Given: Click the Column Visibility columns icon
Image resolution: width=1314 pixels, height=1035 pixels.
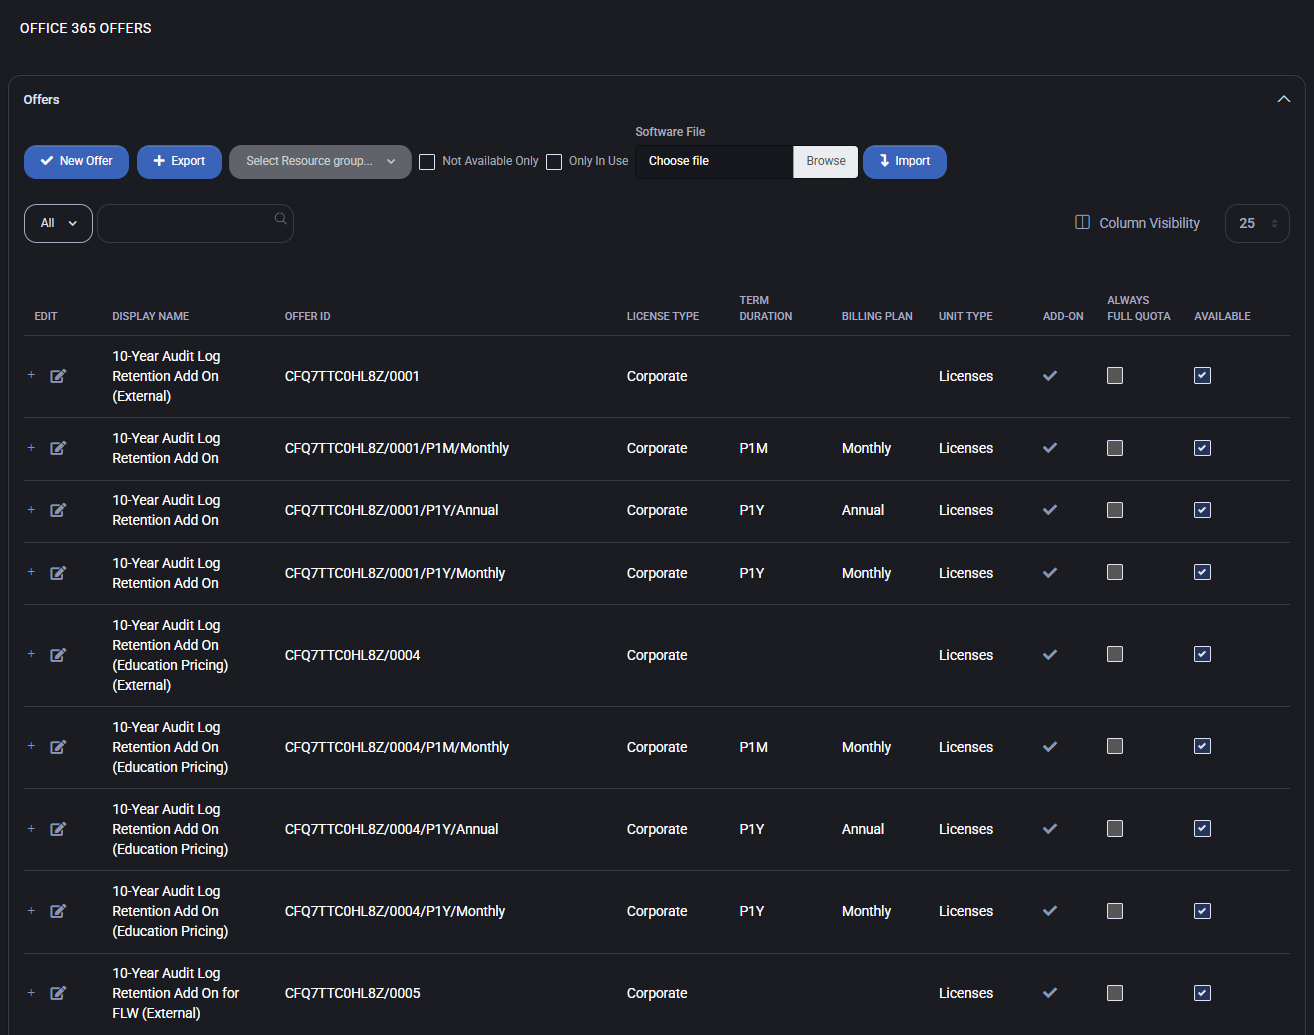Looking at the screenshot, I should pos(1082,222).
